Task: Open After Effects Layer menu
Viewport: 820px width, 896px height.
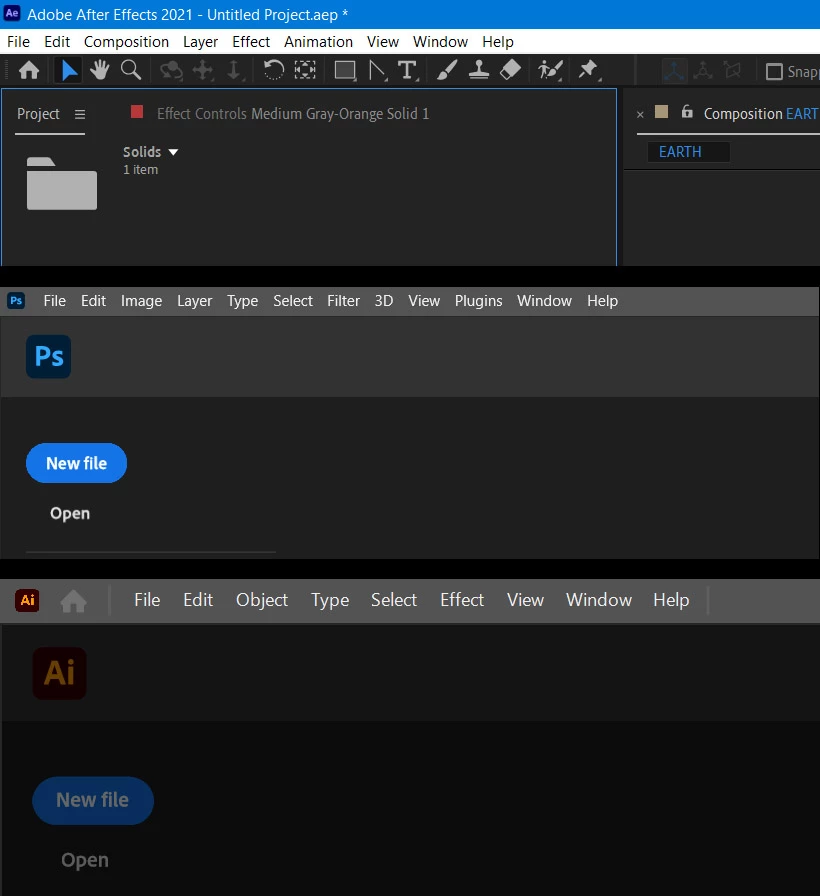Action: click(x=200, y=42)
